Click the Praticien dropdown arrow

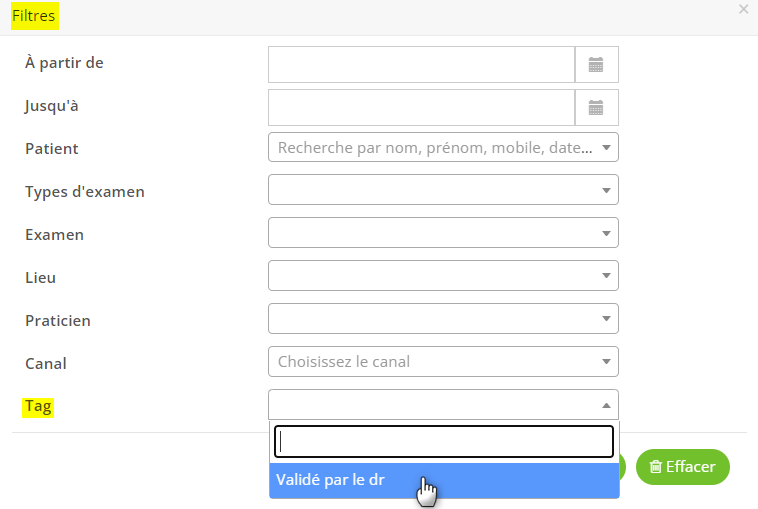pos(606,319)
